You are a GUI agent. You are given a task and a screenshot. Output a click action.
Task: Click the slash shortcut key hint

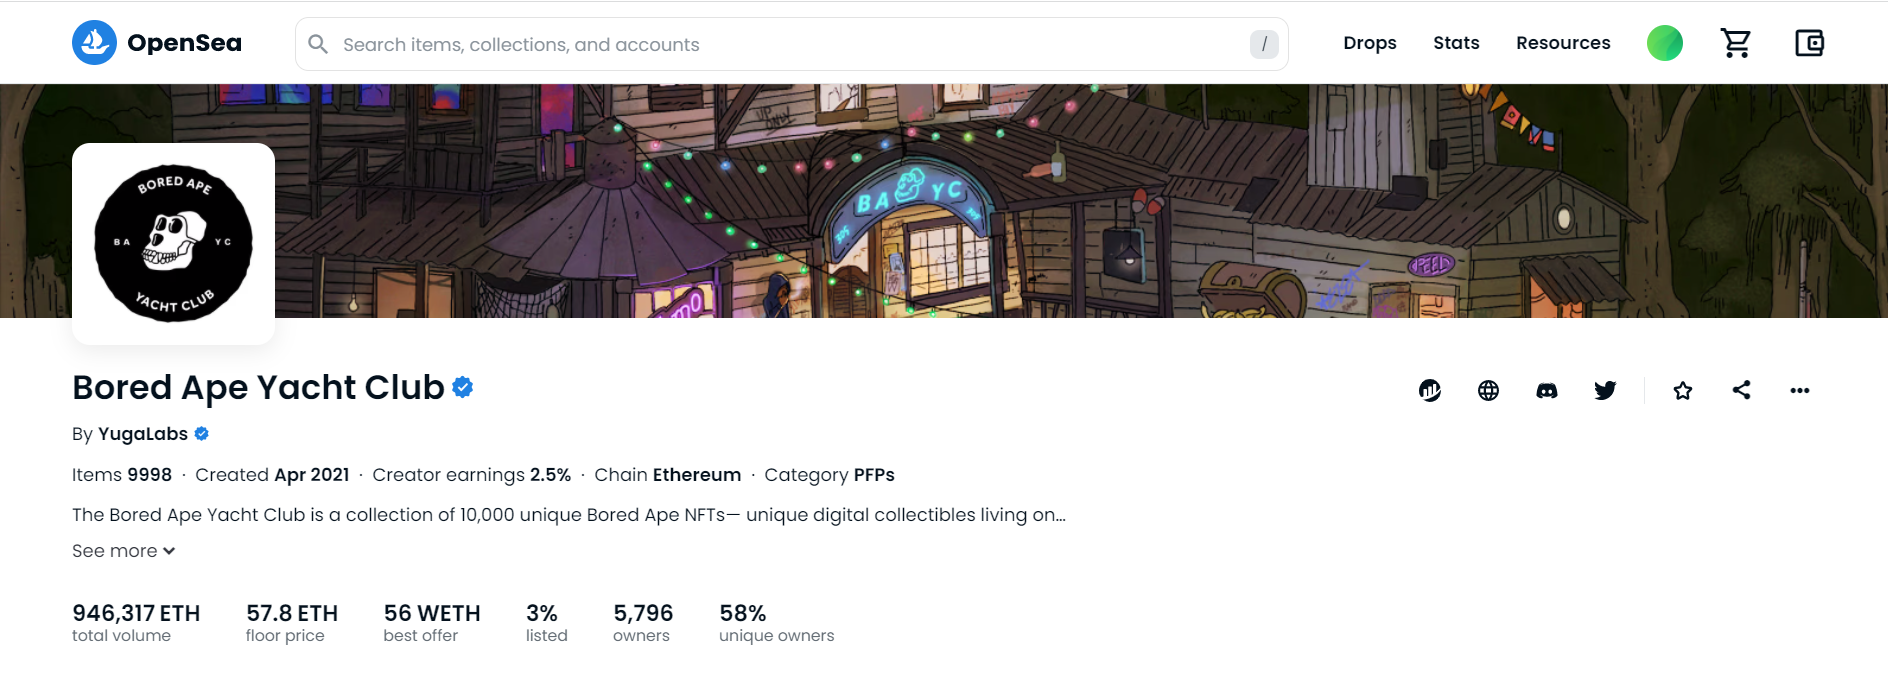[x=1264, y=44]
